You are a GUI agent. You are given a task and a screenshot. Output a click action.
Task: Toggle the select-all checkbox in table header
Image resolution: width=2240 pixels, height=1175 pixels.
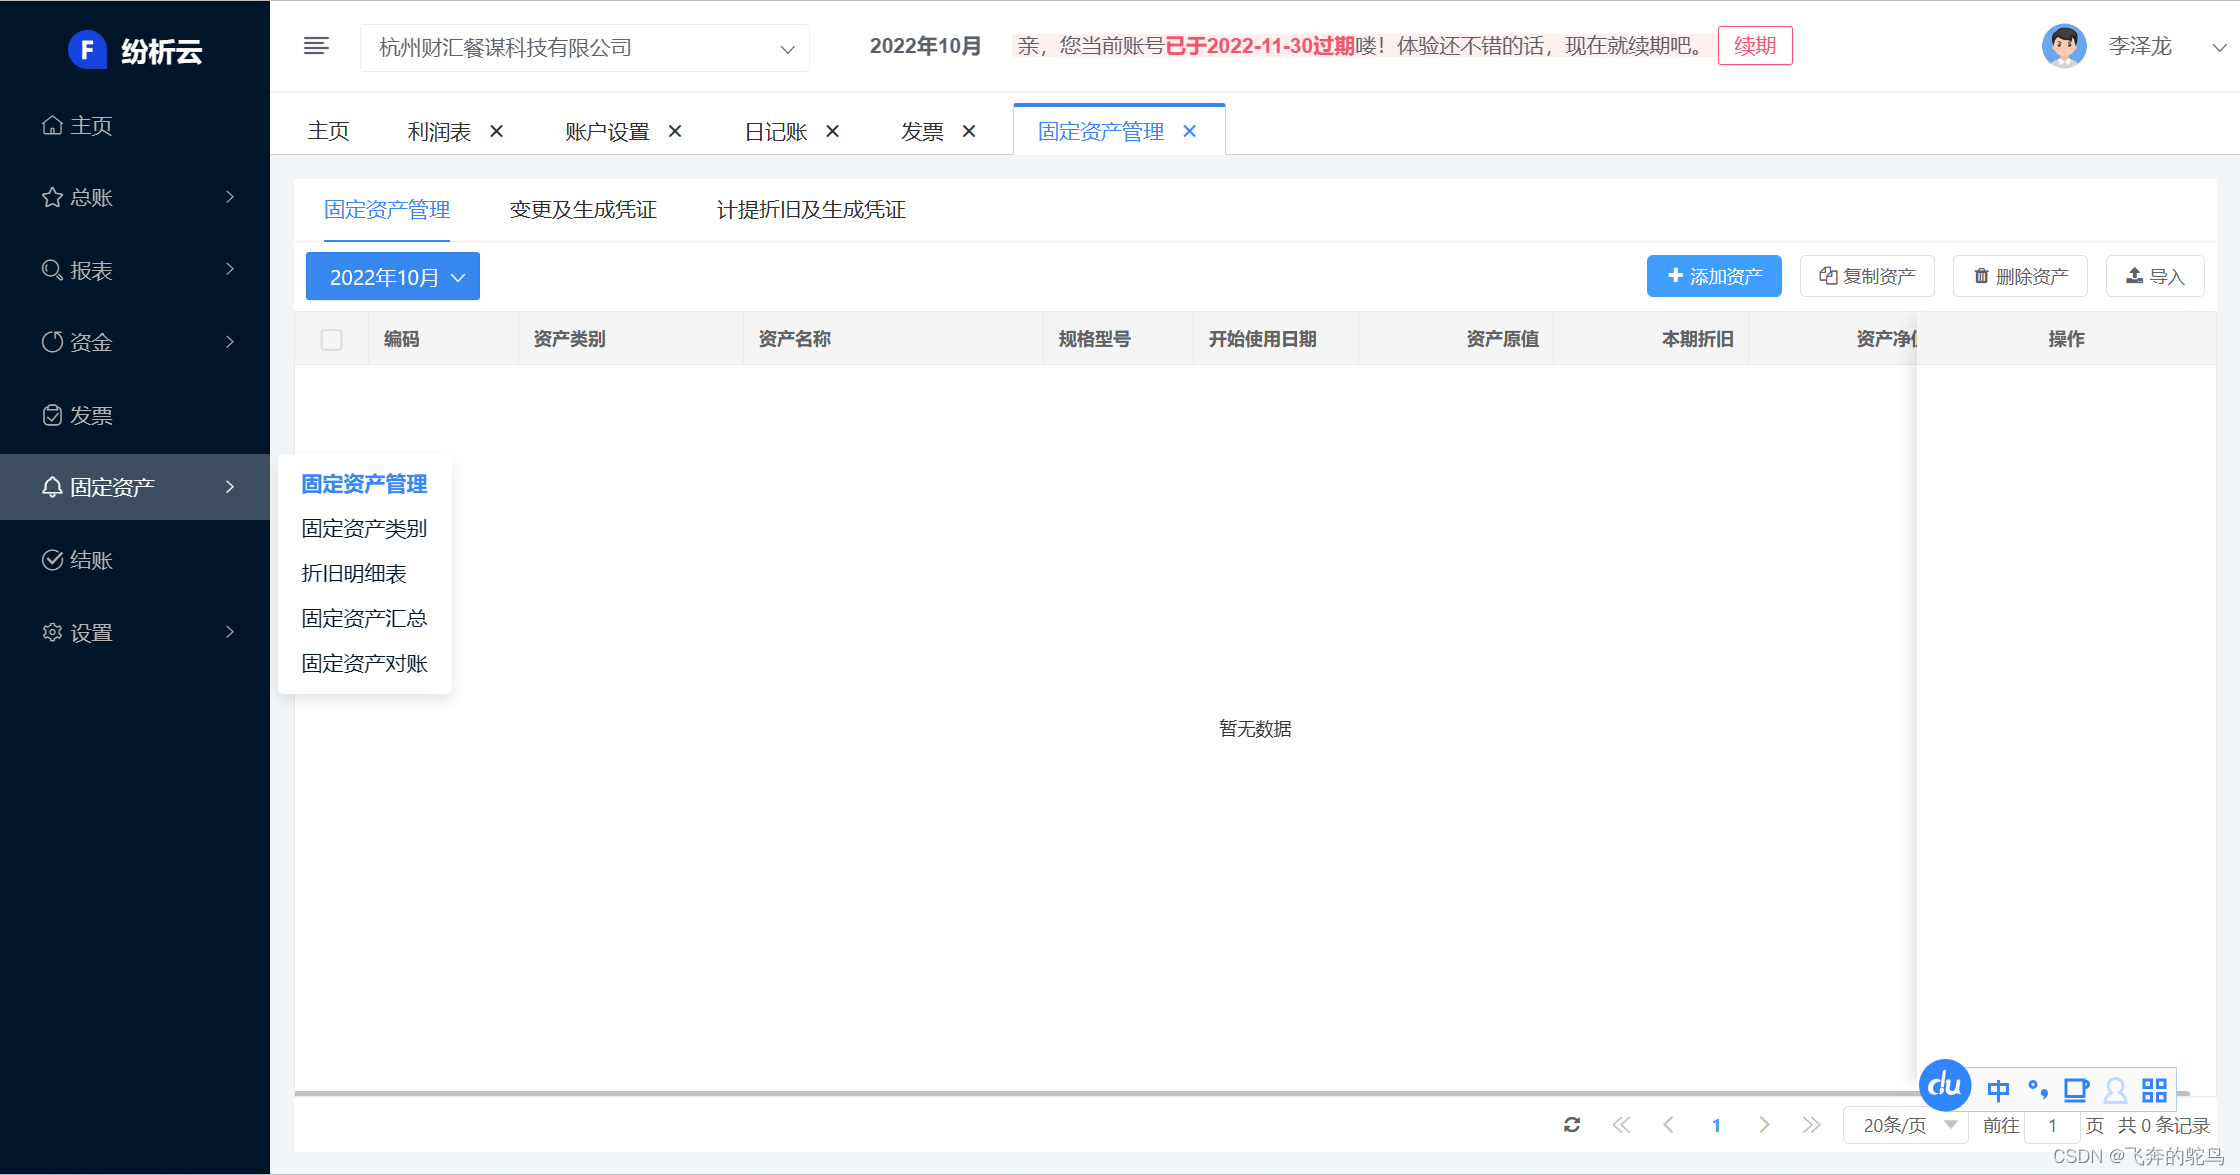[x=332, y=340]
